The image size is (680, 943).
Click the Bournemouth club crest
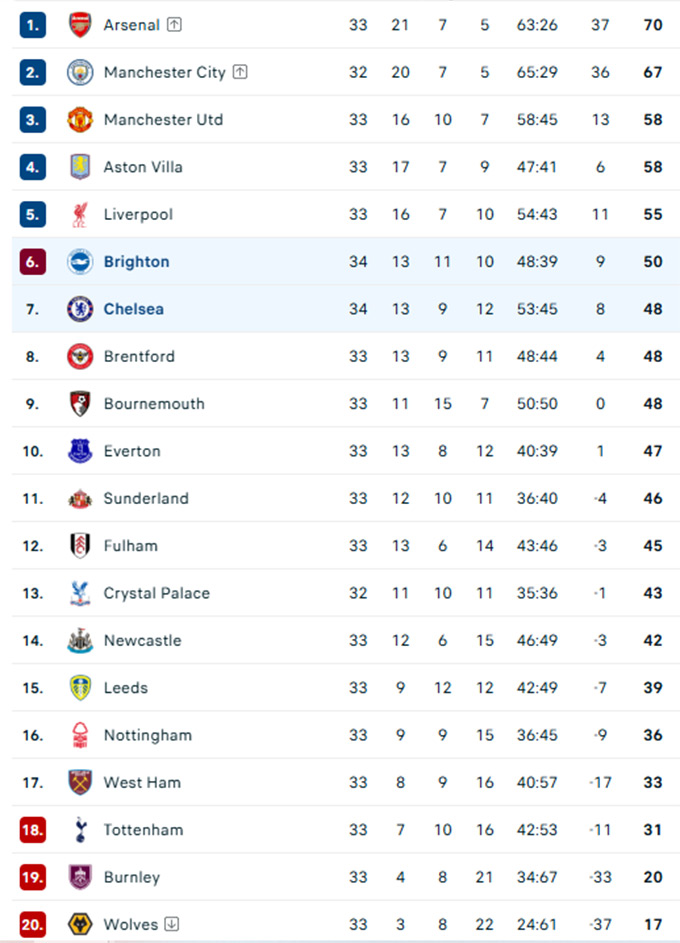pos(80,404)
